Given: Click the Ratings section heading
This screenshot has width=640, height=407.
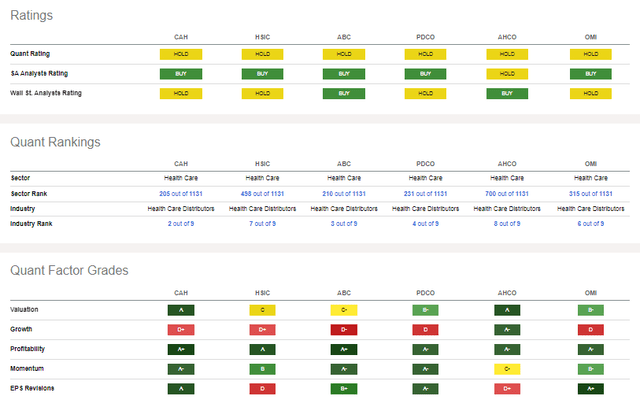Looking at the screenshot, I should 31,16.
